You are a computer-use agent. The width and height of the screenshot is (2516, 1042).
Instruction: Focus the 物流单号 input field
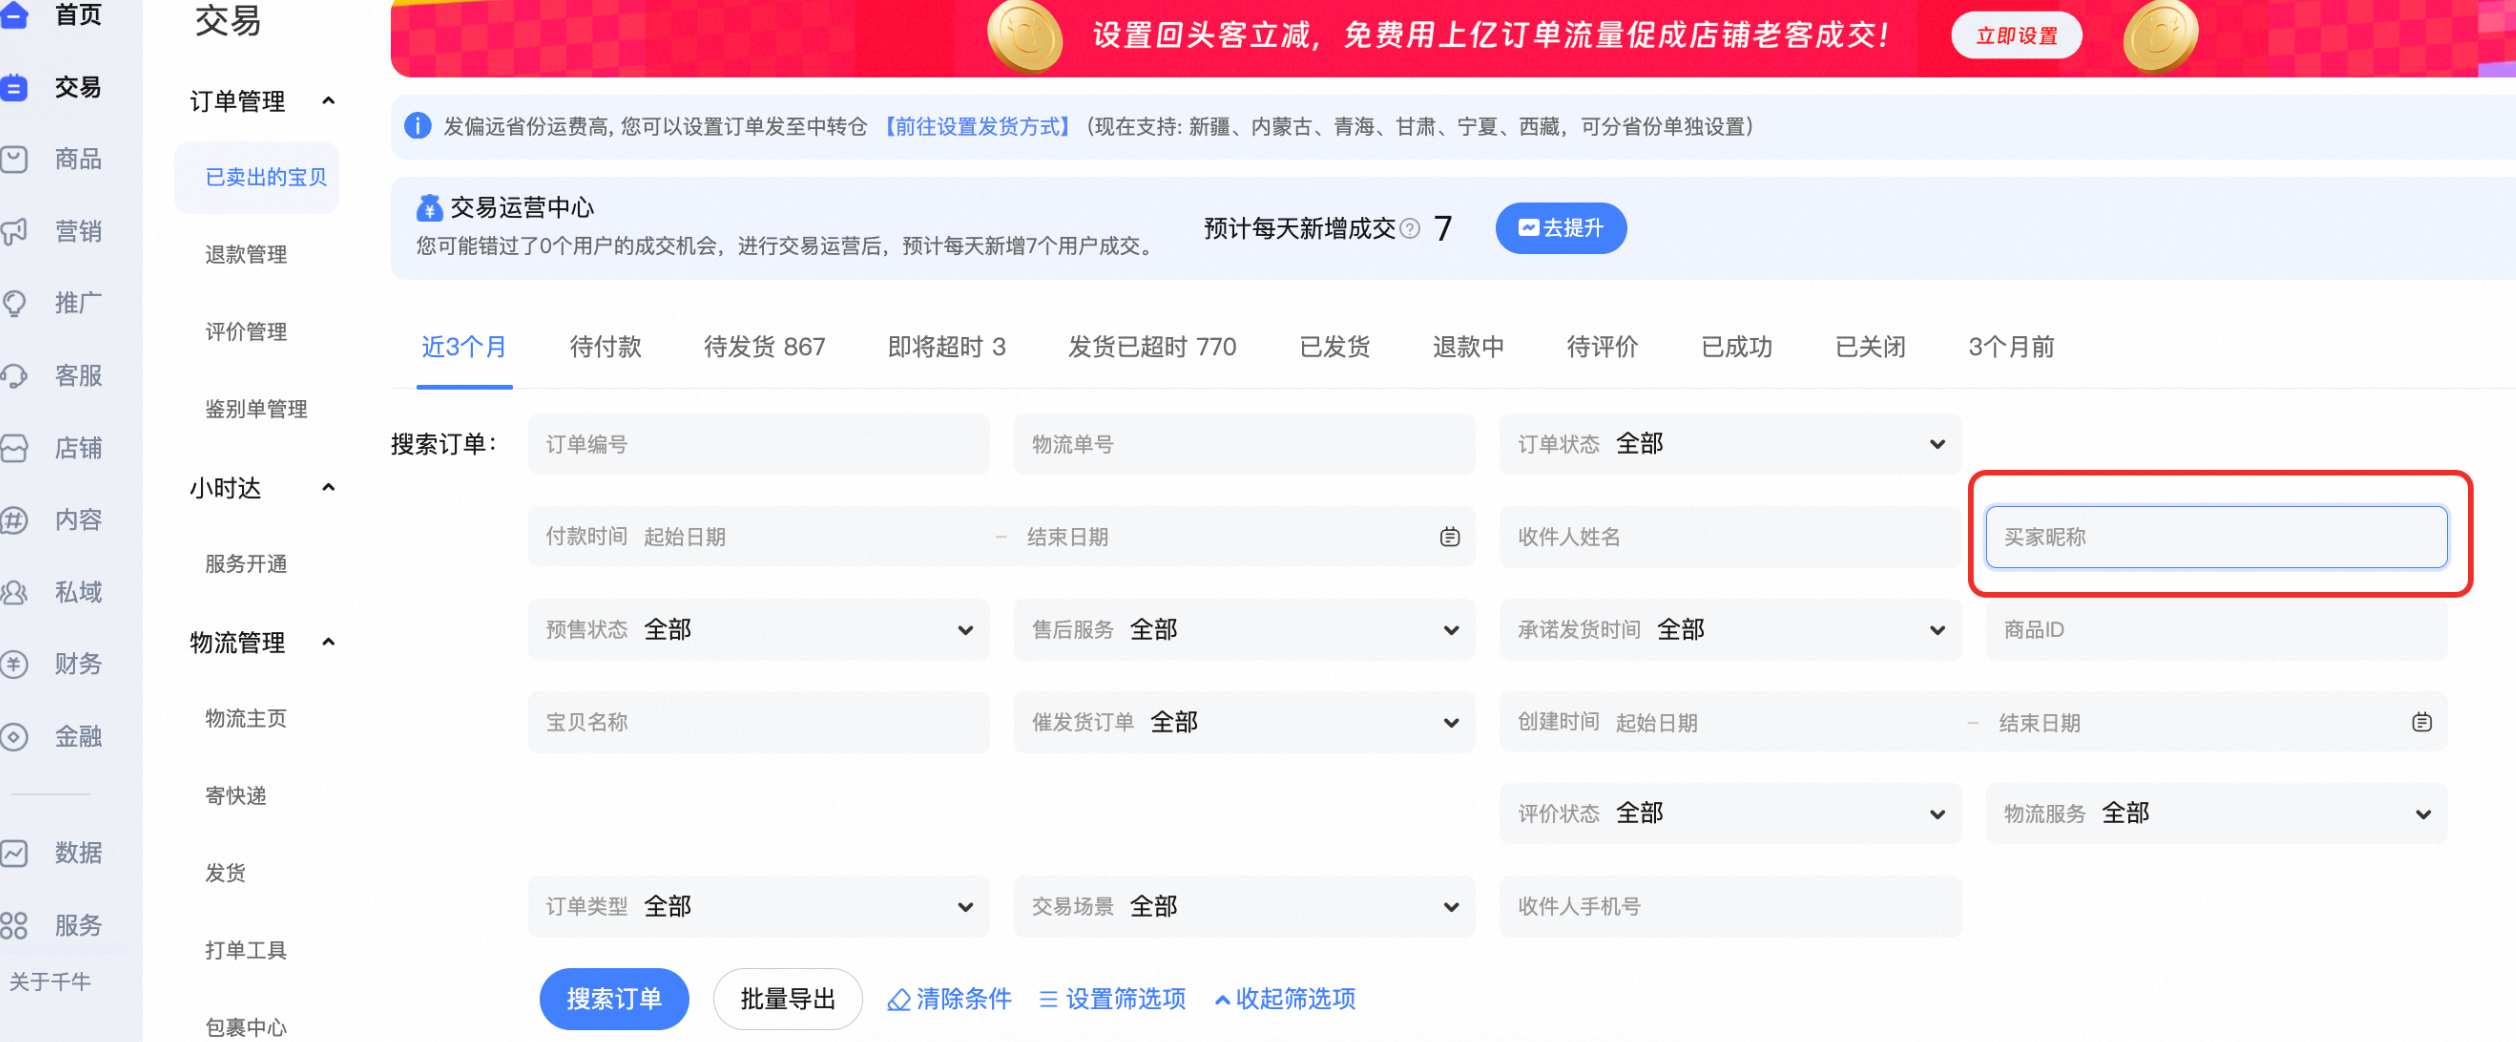click(1244, 444)
